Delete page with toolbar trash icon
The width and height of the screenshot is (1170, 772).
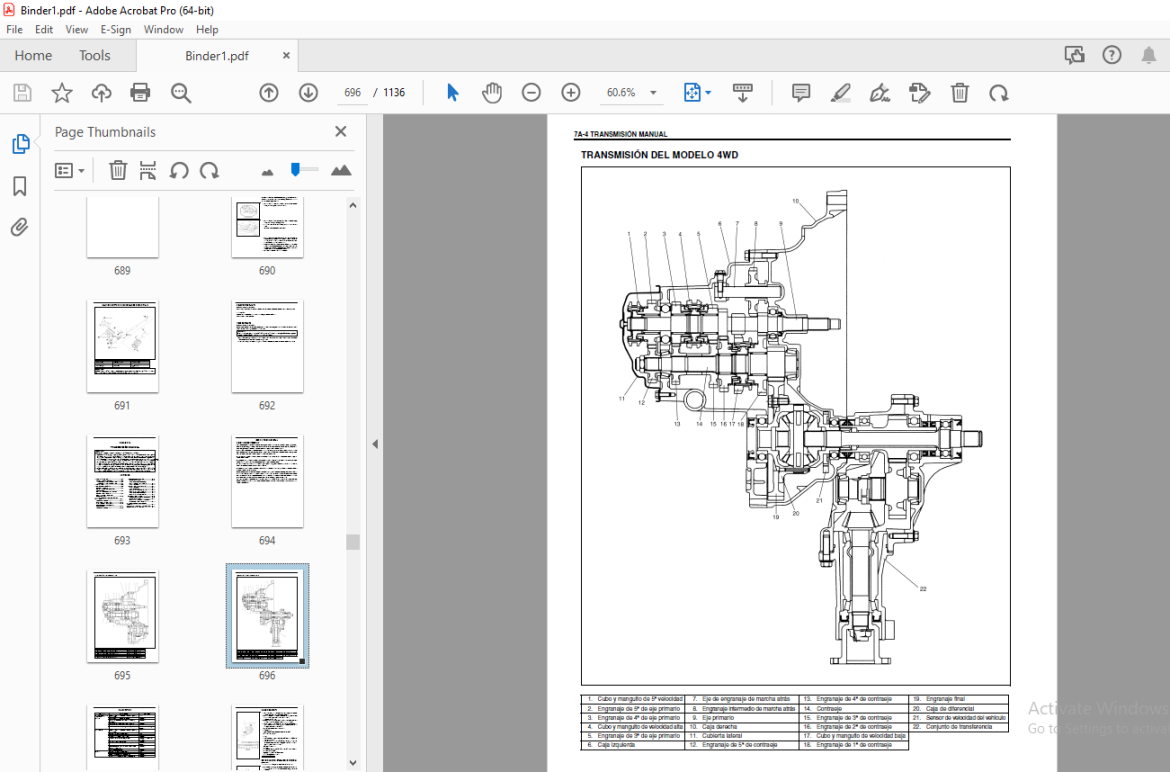[x=960, y=92]
